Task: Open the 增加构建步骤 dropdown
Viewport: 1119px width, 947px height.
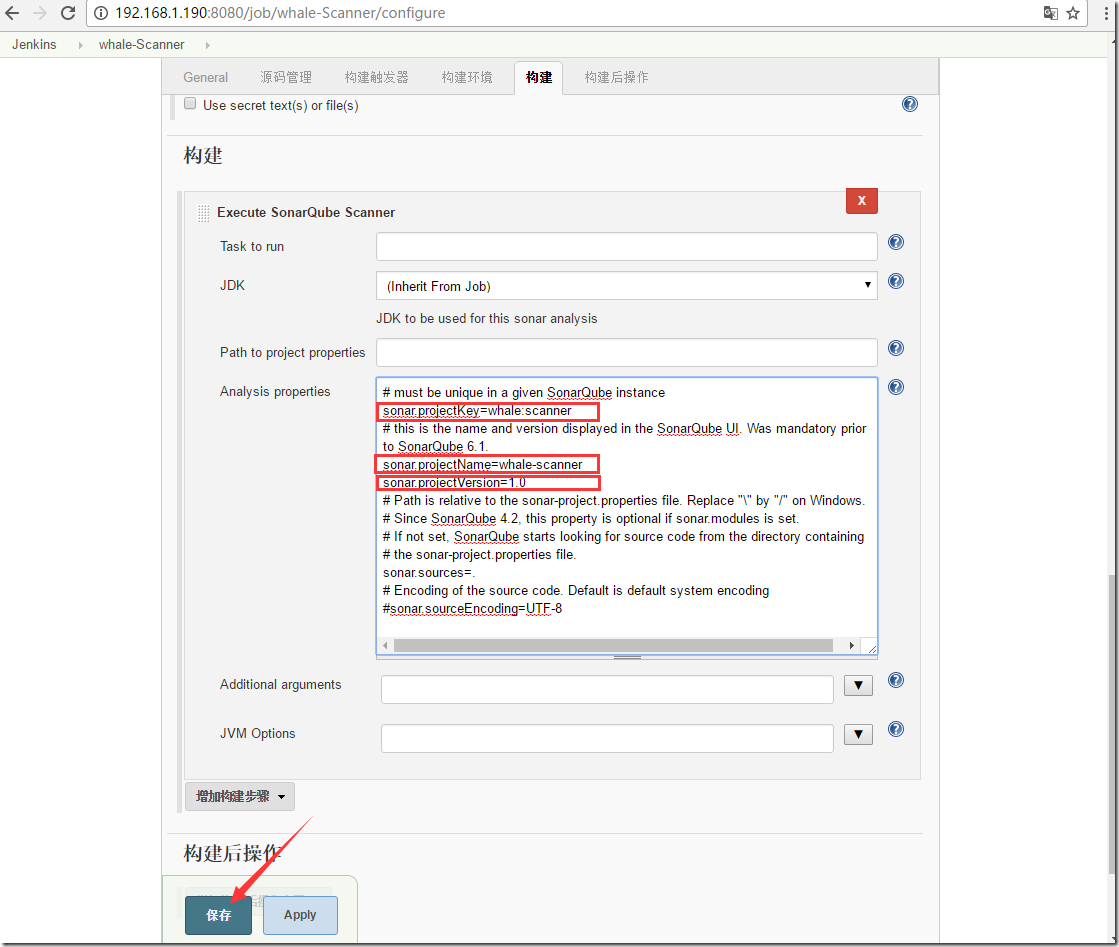Action: tap(240, 796)
